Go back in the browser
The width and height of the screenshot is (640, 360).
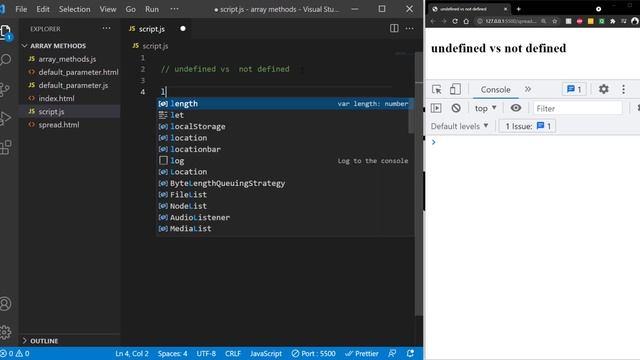433,21
